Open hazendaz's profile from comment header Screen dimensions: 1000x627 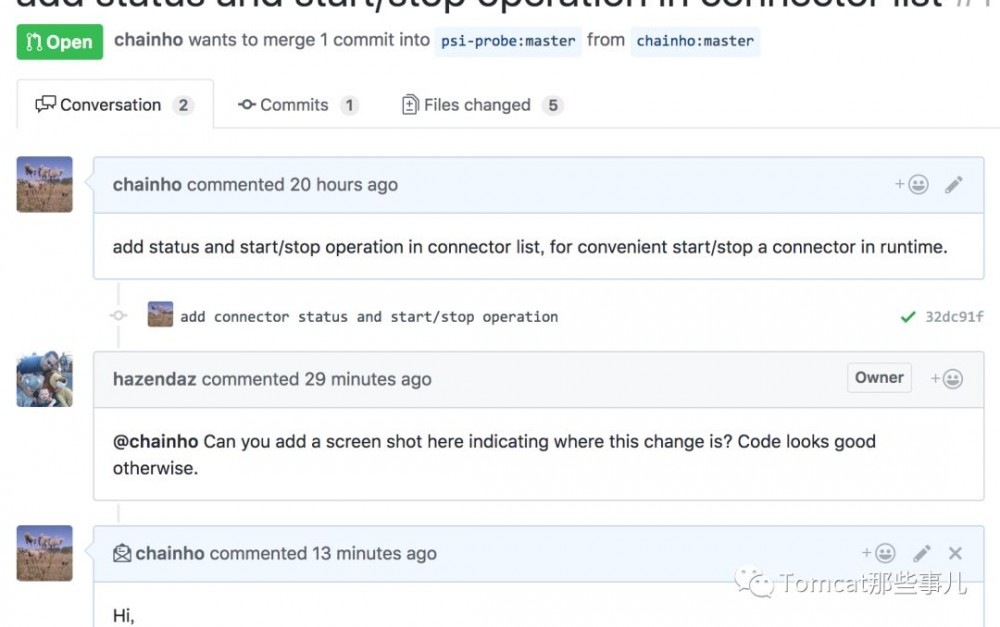coord(155,379)
